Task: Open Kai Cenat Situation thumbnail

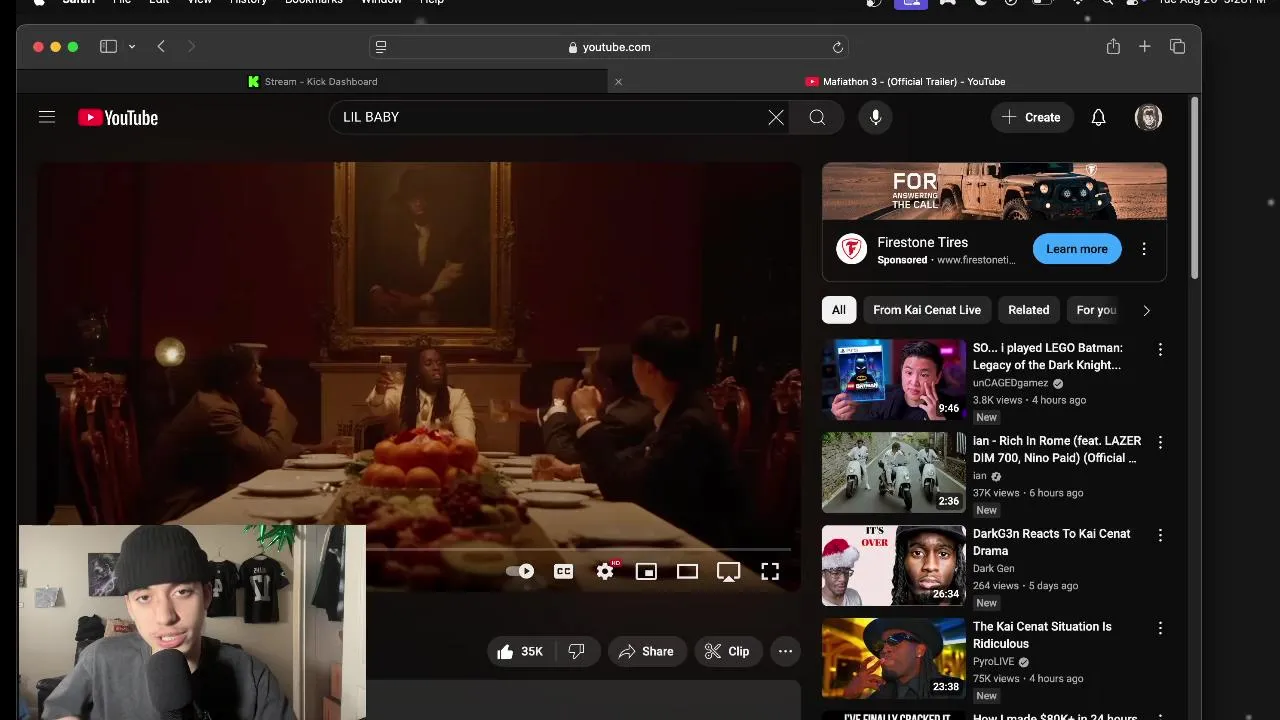Action: point(894,658)
